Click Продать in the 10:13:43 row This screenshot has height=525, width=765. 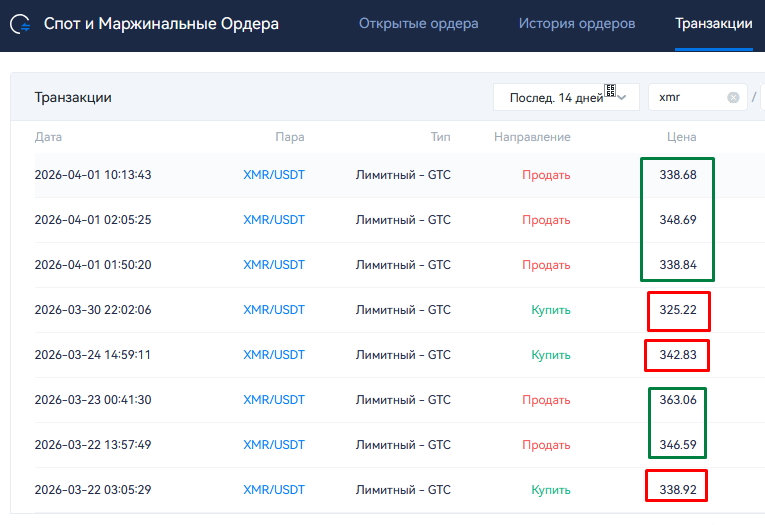click(x=546, y=175)
